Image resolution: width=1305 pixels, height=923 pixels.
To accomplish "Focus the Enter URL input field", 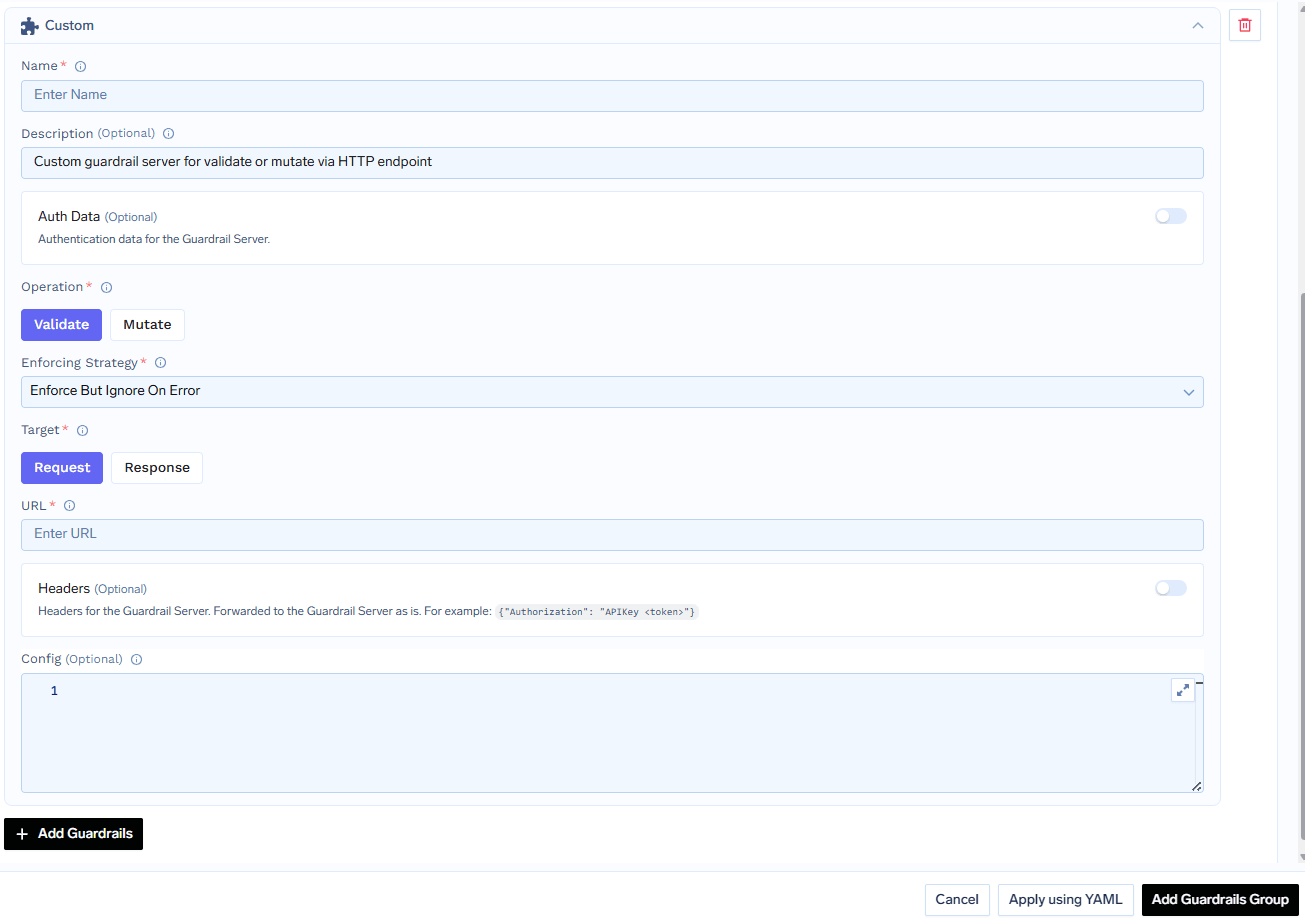I will pyautogui.click(x=612, y=535).
